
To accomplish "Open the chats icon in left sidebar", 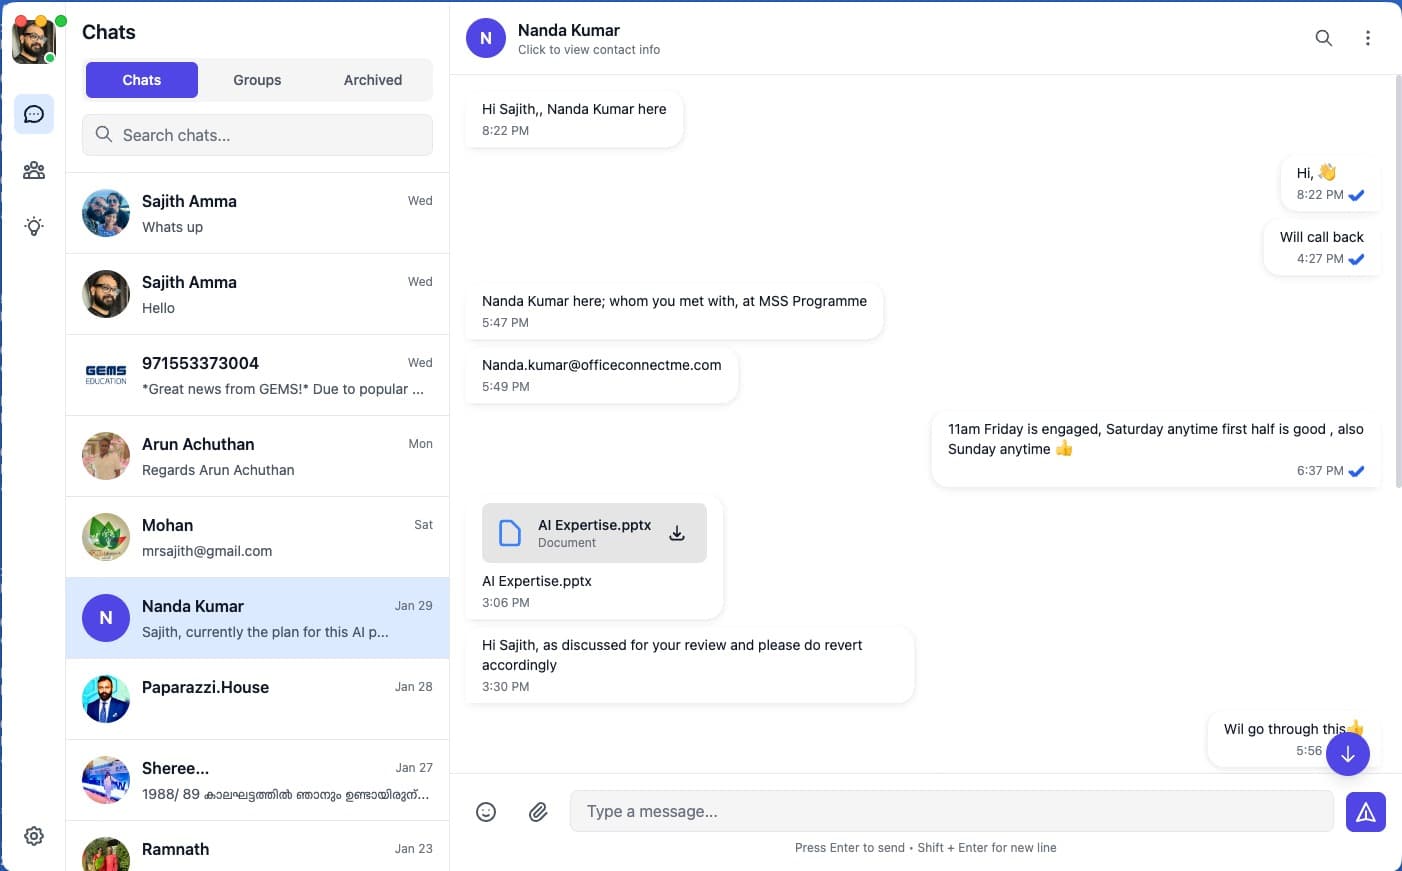I will pyautogui.click(x=34, y=114).
